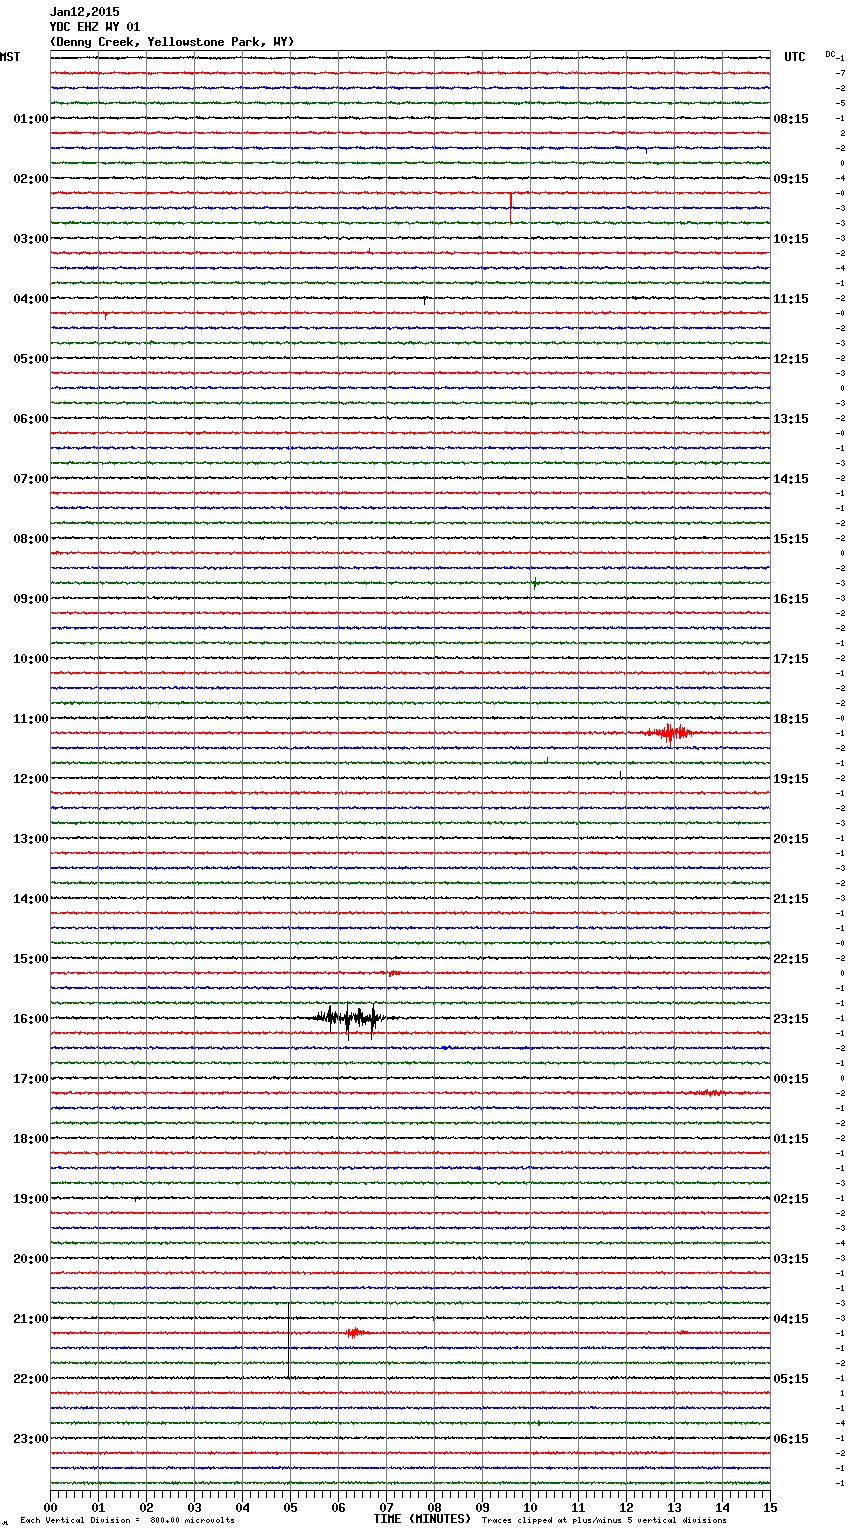
Task: Click the 23:15 UTC time label
Action: (x=791, y=1019)
